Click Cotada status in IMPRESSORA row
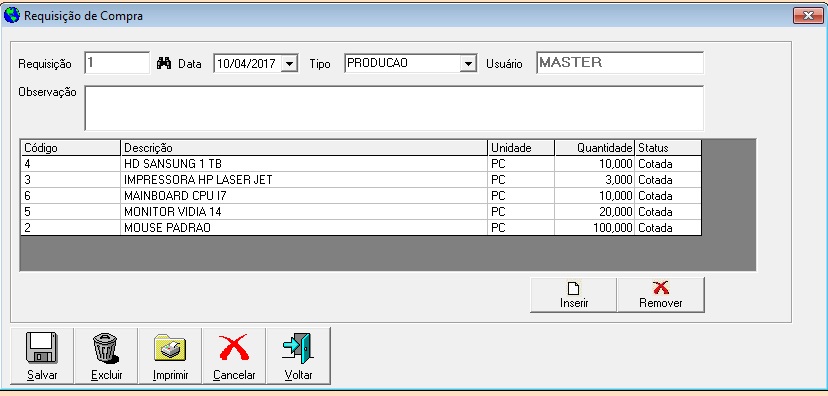Image resolution: width=828 pixels, height=396 pixels. [668, 180]
